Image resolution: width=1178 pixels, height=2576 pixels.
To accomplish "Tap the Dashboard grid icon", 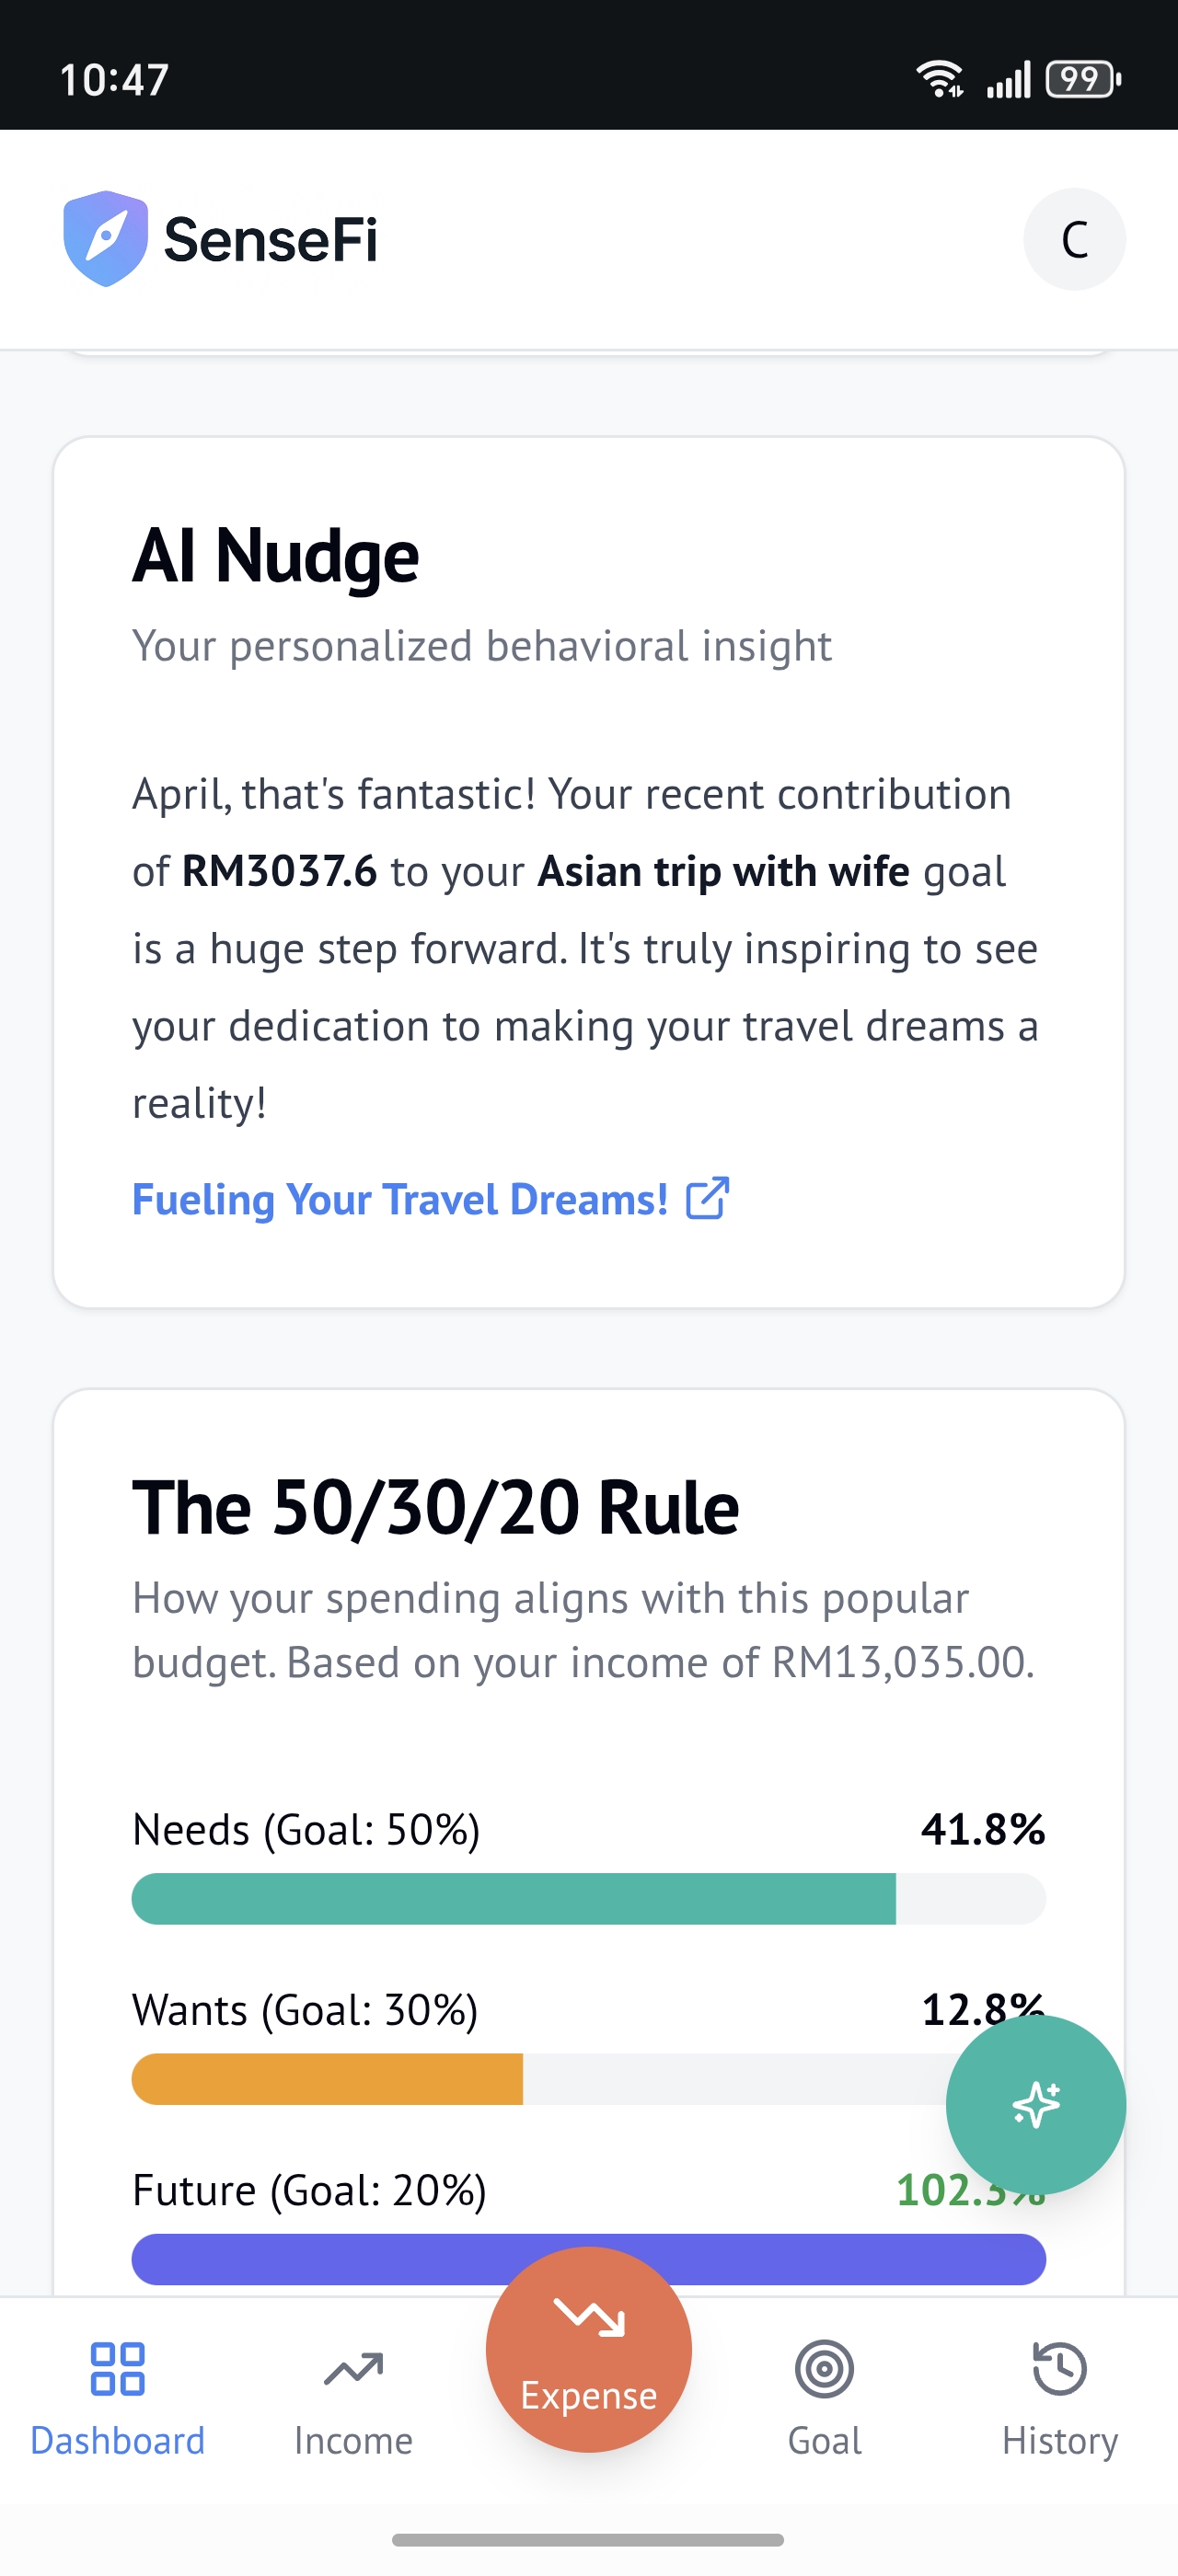I will 118,2369.
